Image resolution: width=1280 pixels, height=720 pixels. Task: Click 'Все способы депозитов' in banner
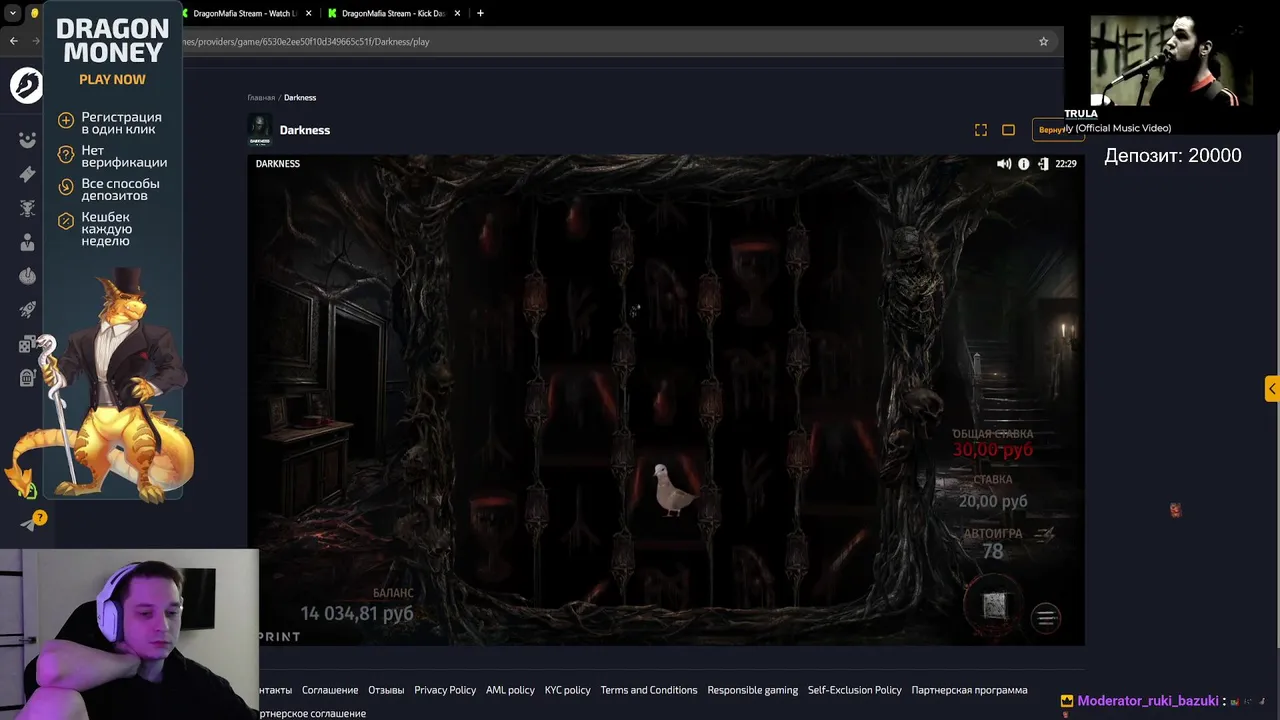[x=120, y=189]
